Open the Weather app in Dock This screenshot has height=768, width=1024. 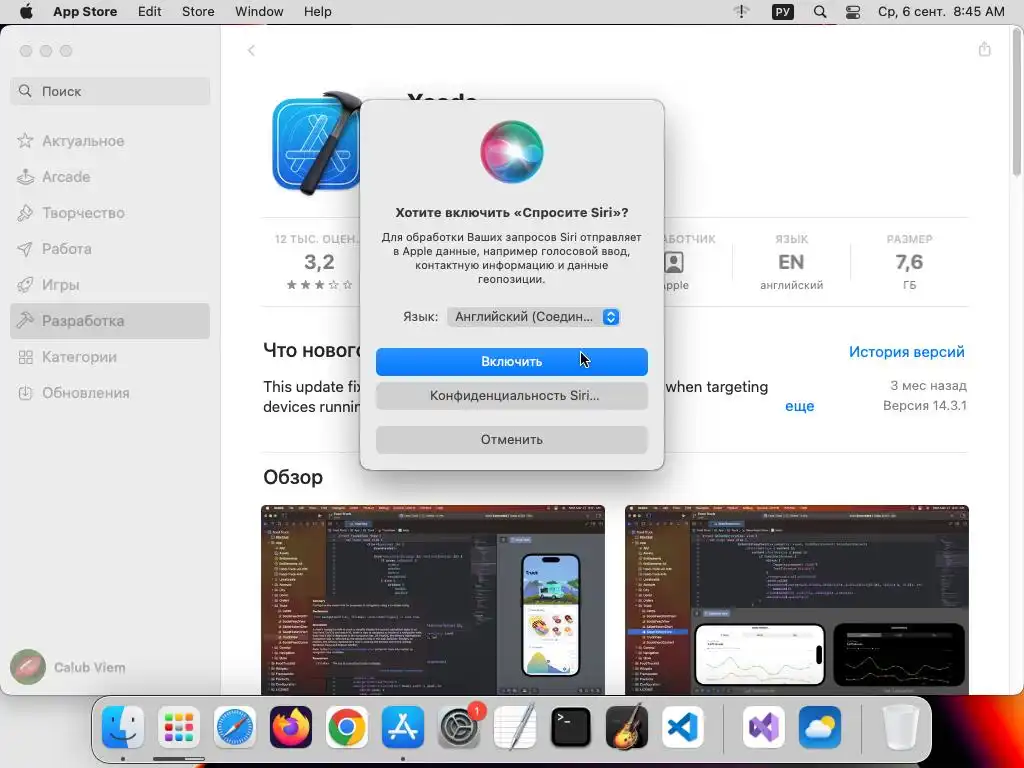[x=820, y=727]
